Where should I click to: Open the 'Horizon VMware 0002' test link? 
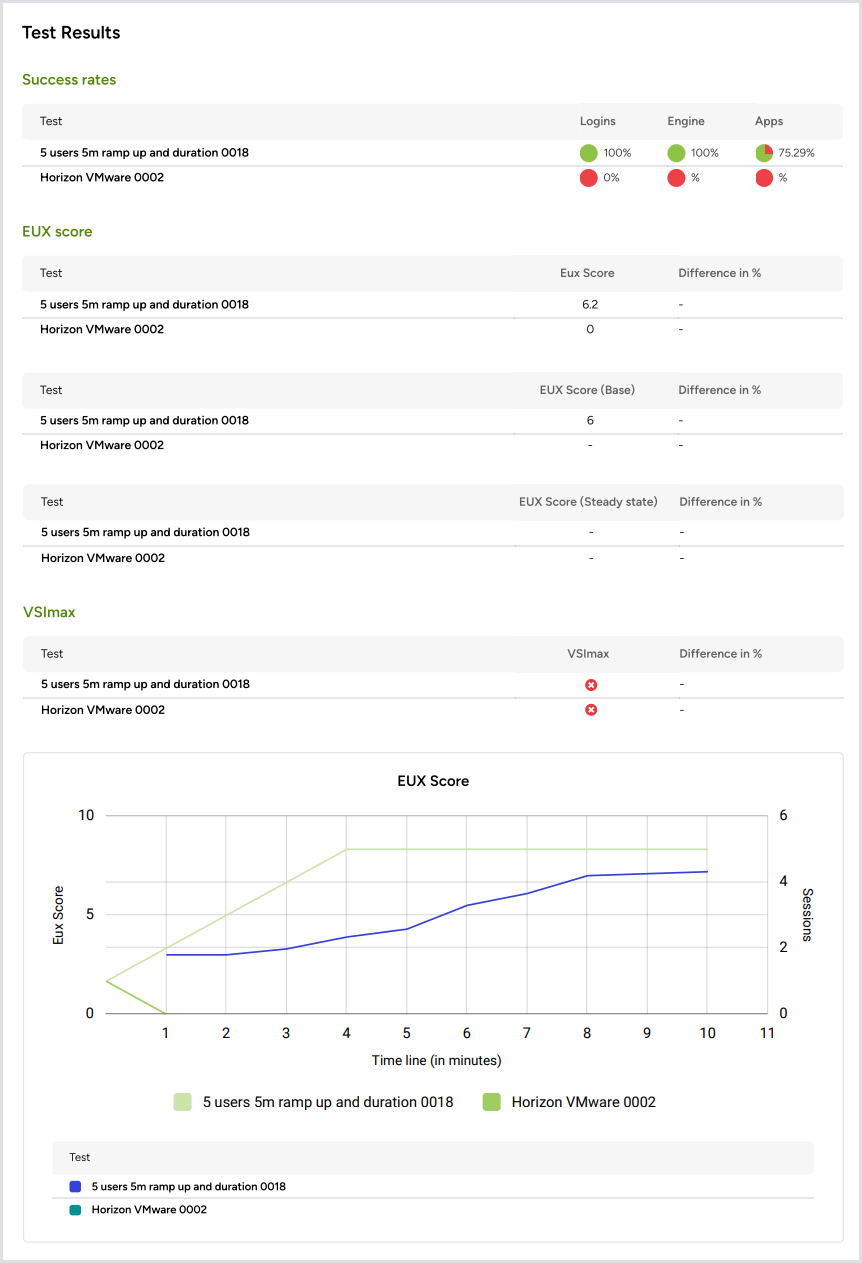104,177
